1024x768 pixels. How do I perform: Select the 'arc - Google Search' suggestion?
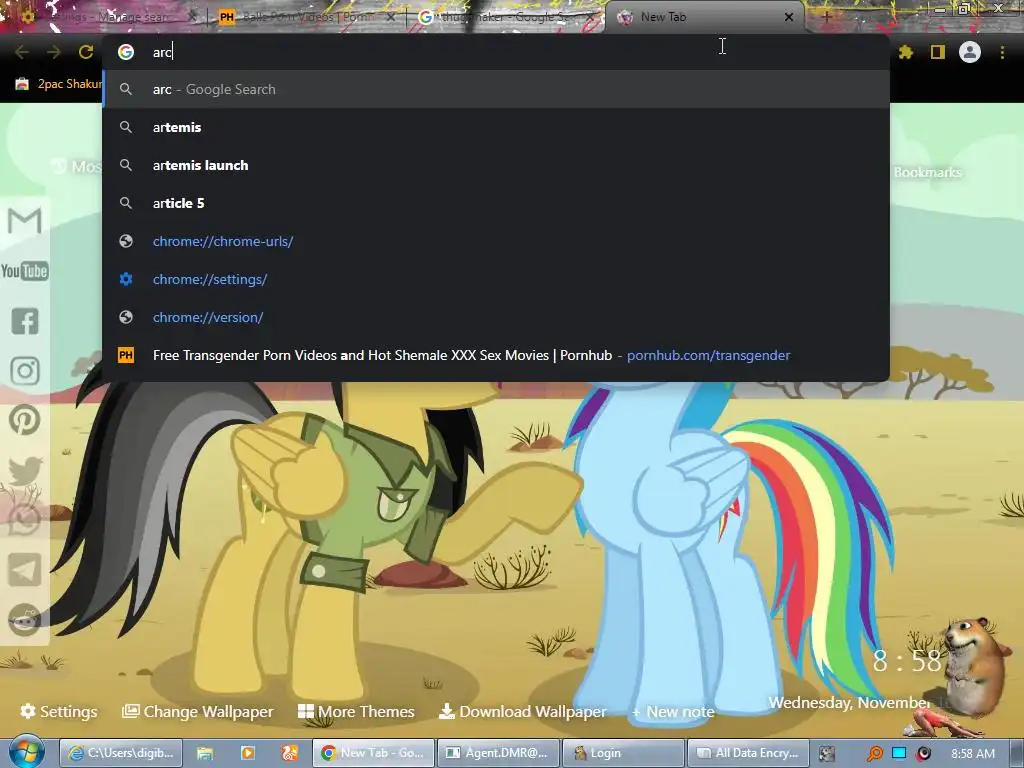tap(496, 89)
